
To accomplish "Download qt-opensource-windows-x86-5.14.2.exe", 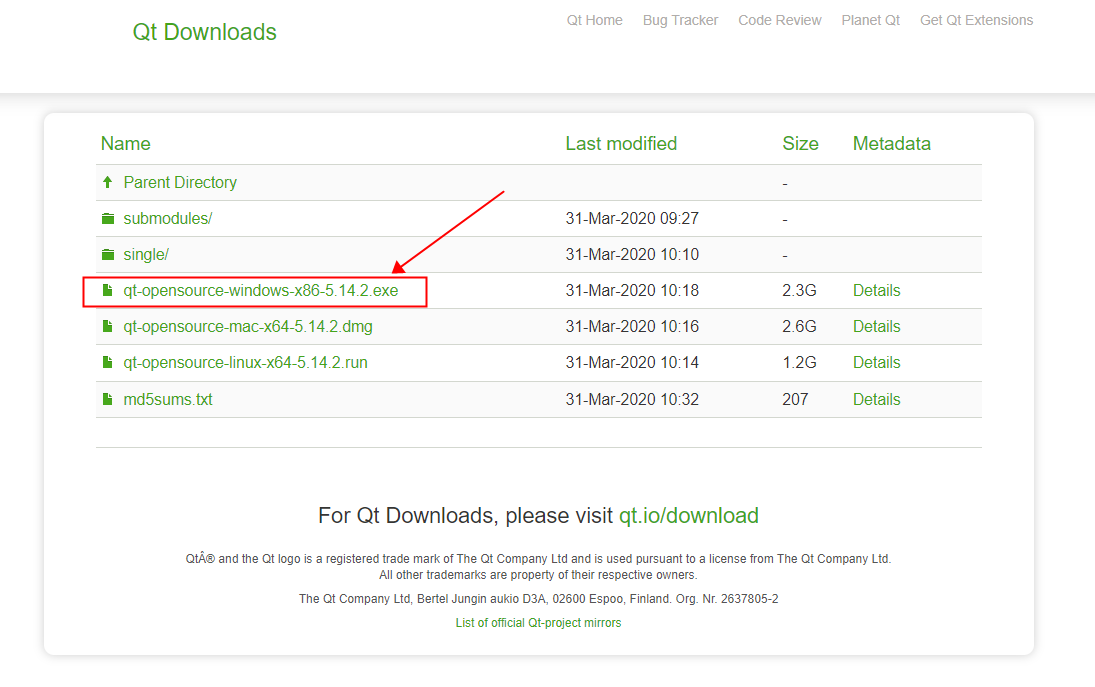I will click(260, 290).
